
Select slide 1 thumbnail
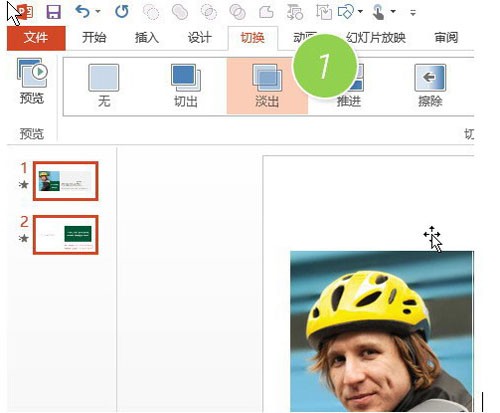click(66, 181)
